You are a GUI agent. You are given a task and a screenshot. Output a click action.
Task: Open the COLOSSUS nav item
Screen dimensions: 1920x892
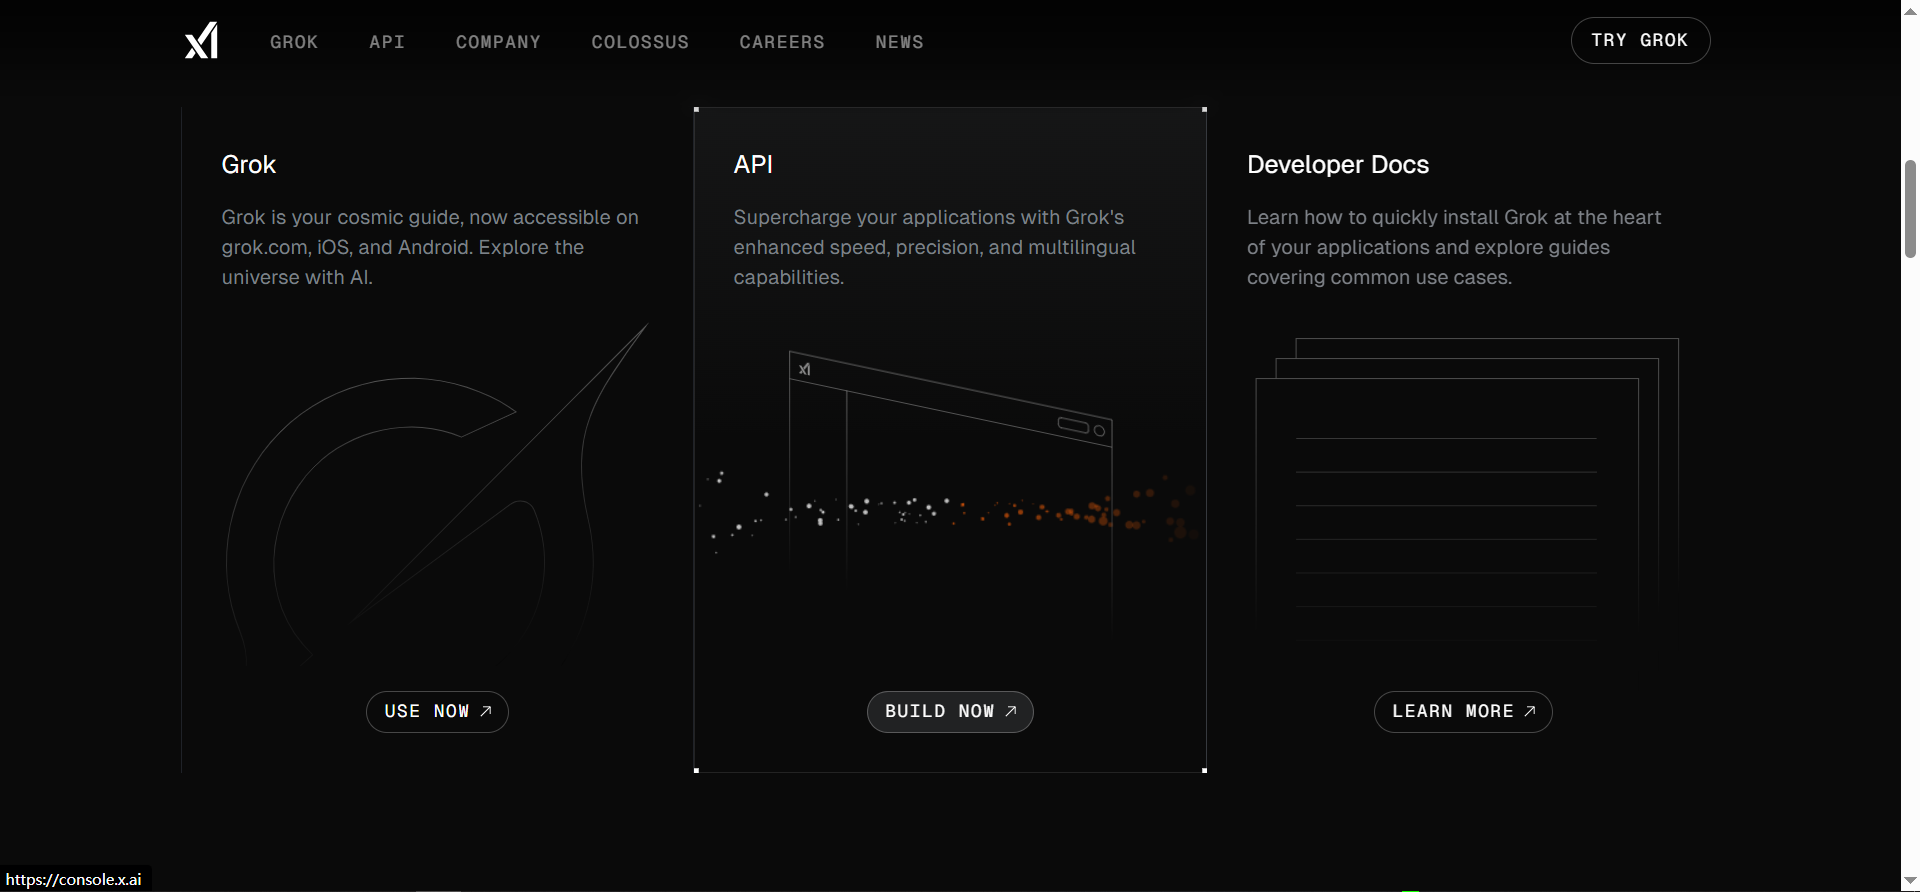(640, 42)
